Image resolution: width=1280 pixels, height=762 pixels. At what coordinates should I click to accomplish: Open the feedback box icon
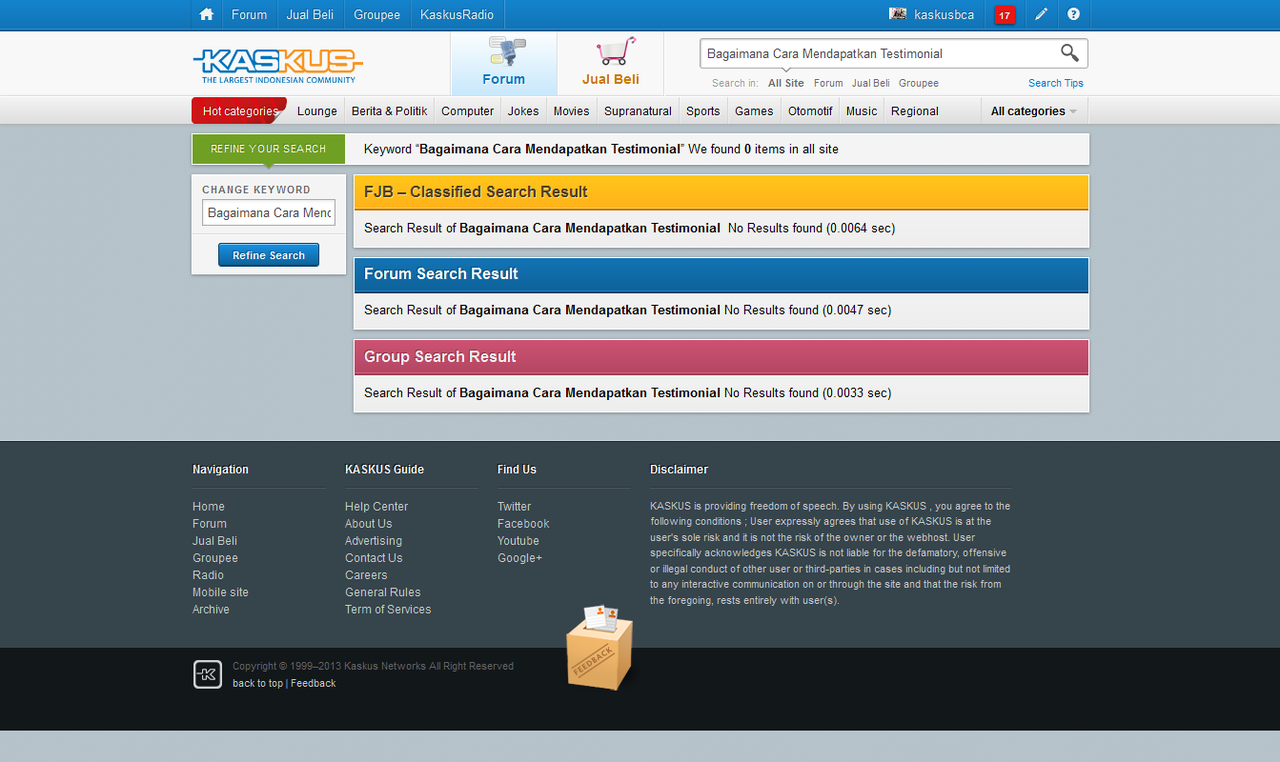click(599, 647)
